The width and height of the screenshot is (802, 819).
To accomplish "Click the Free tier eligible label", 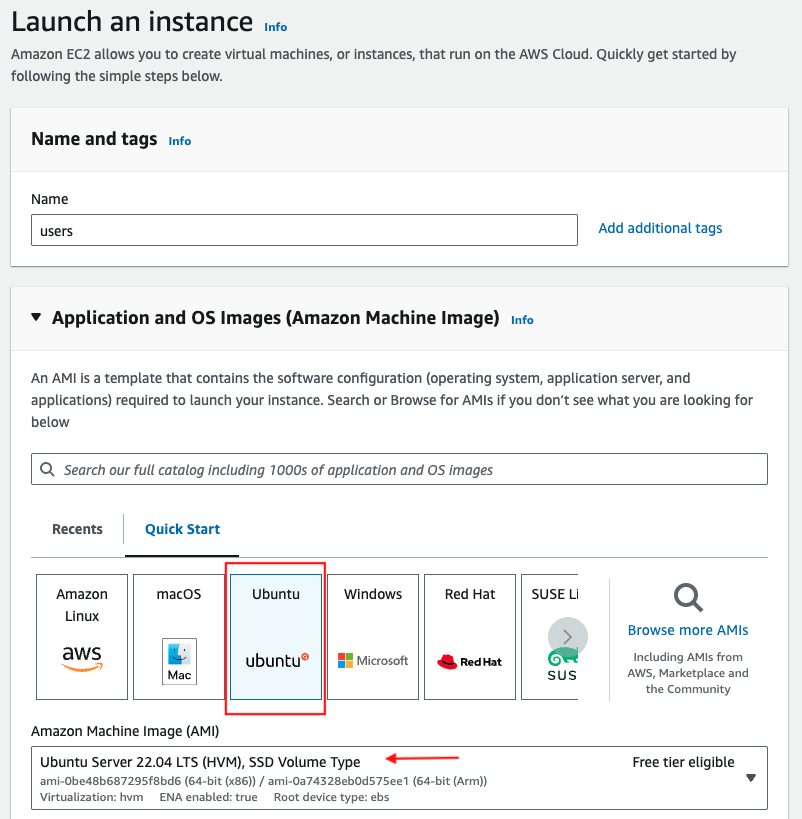I will pyautogui.click(x=683, y=763).
